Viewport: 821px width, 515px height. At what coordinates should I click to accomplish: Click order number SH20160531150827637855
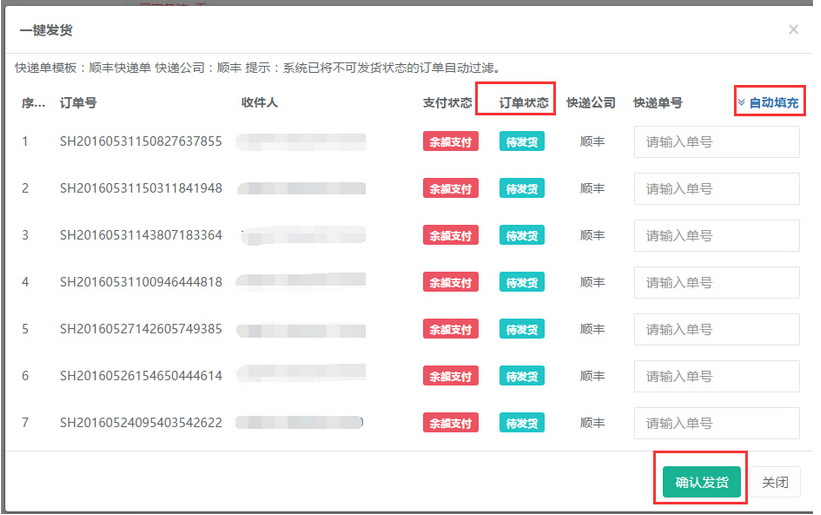point(140,142)
